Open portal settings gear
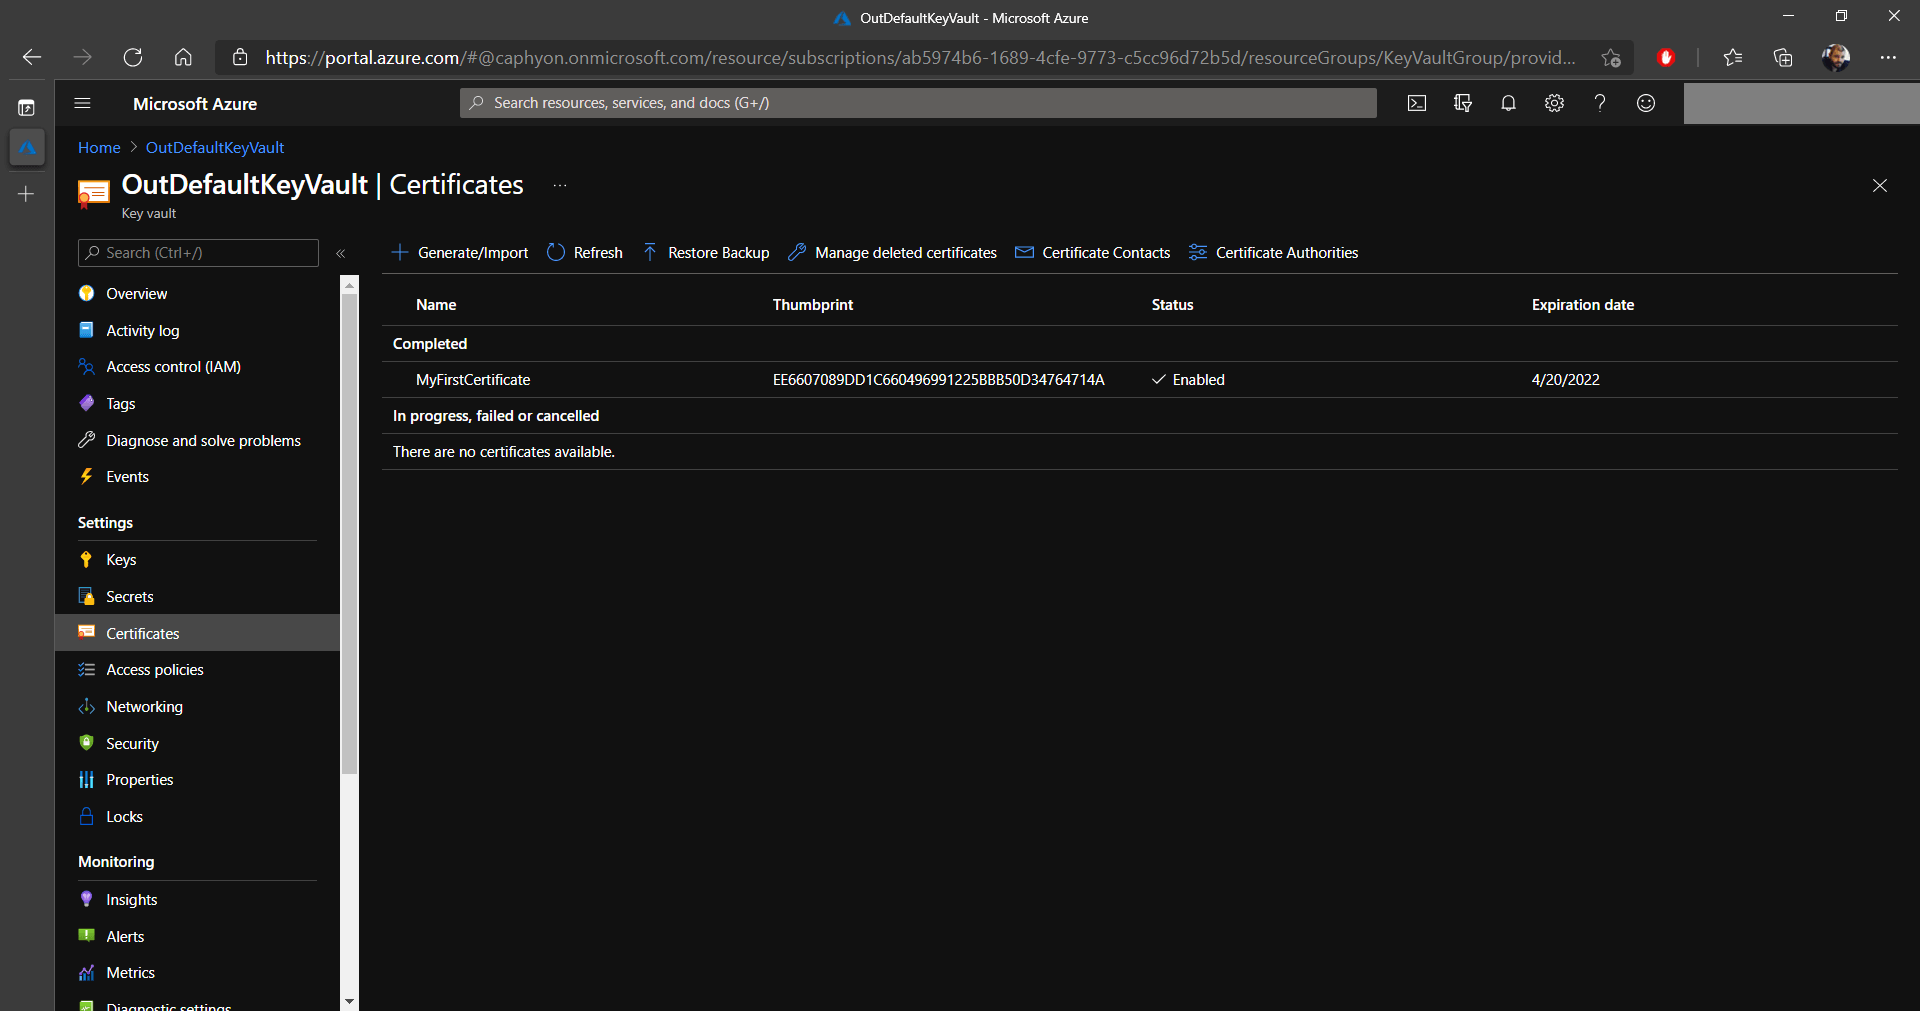 point(1554,103)
